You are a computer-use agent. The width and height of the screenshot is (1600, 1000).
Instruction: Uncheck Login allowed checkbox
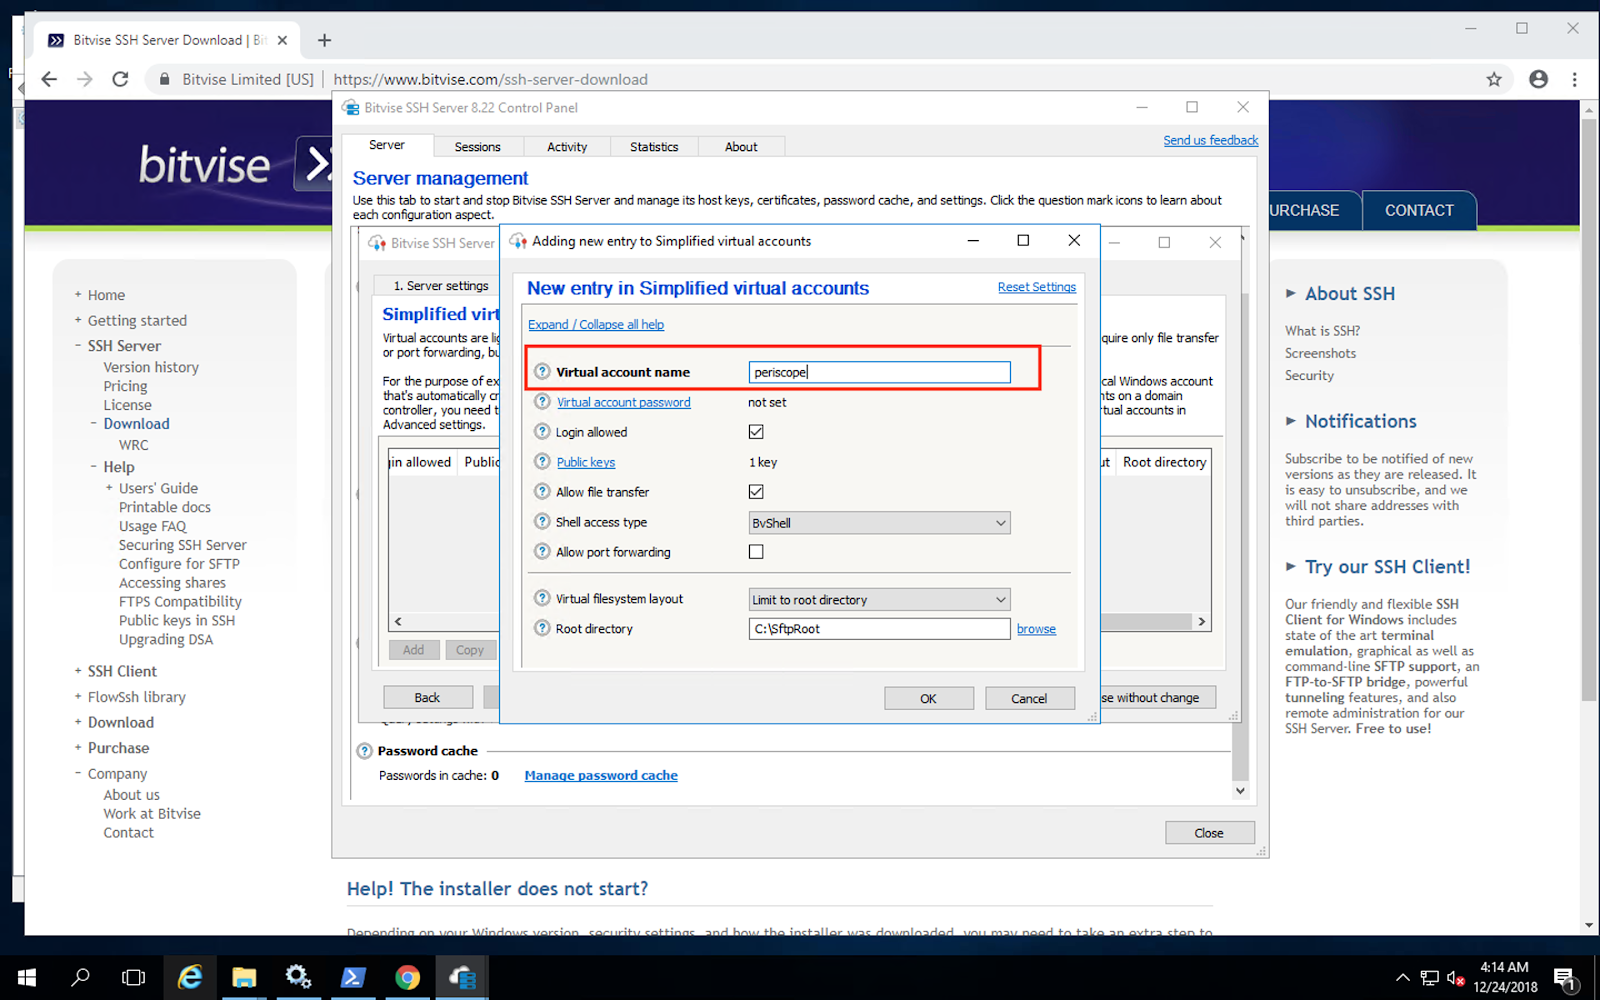(x=756, y=432)
